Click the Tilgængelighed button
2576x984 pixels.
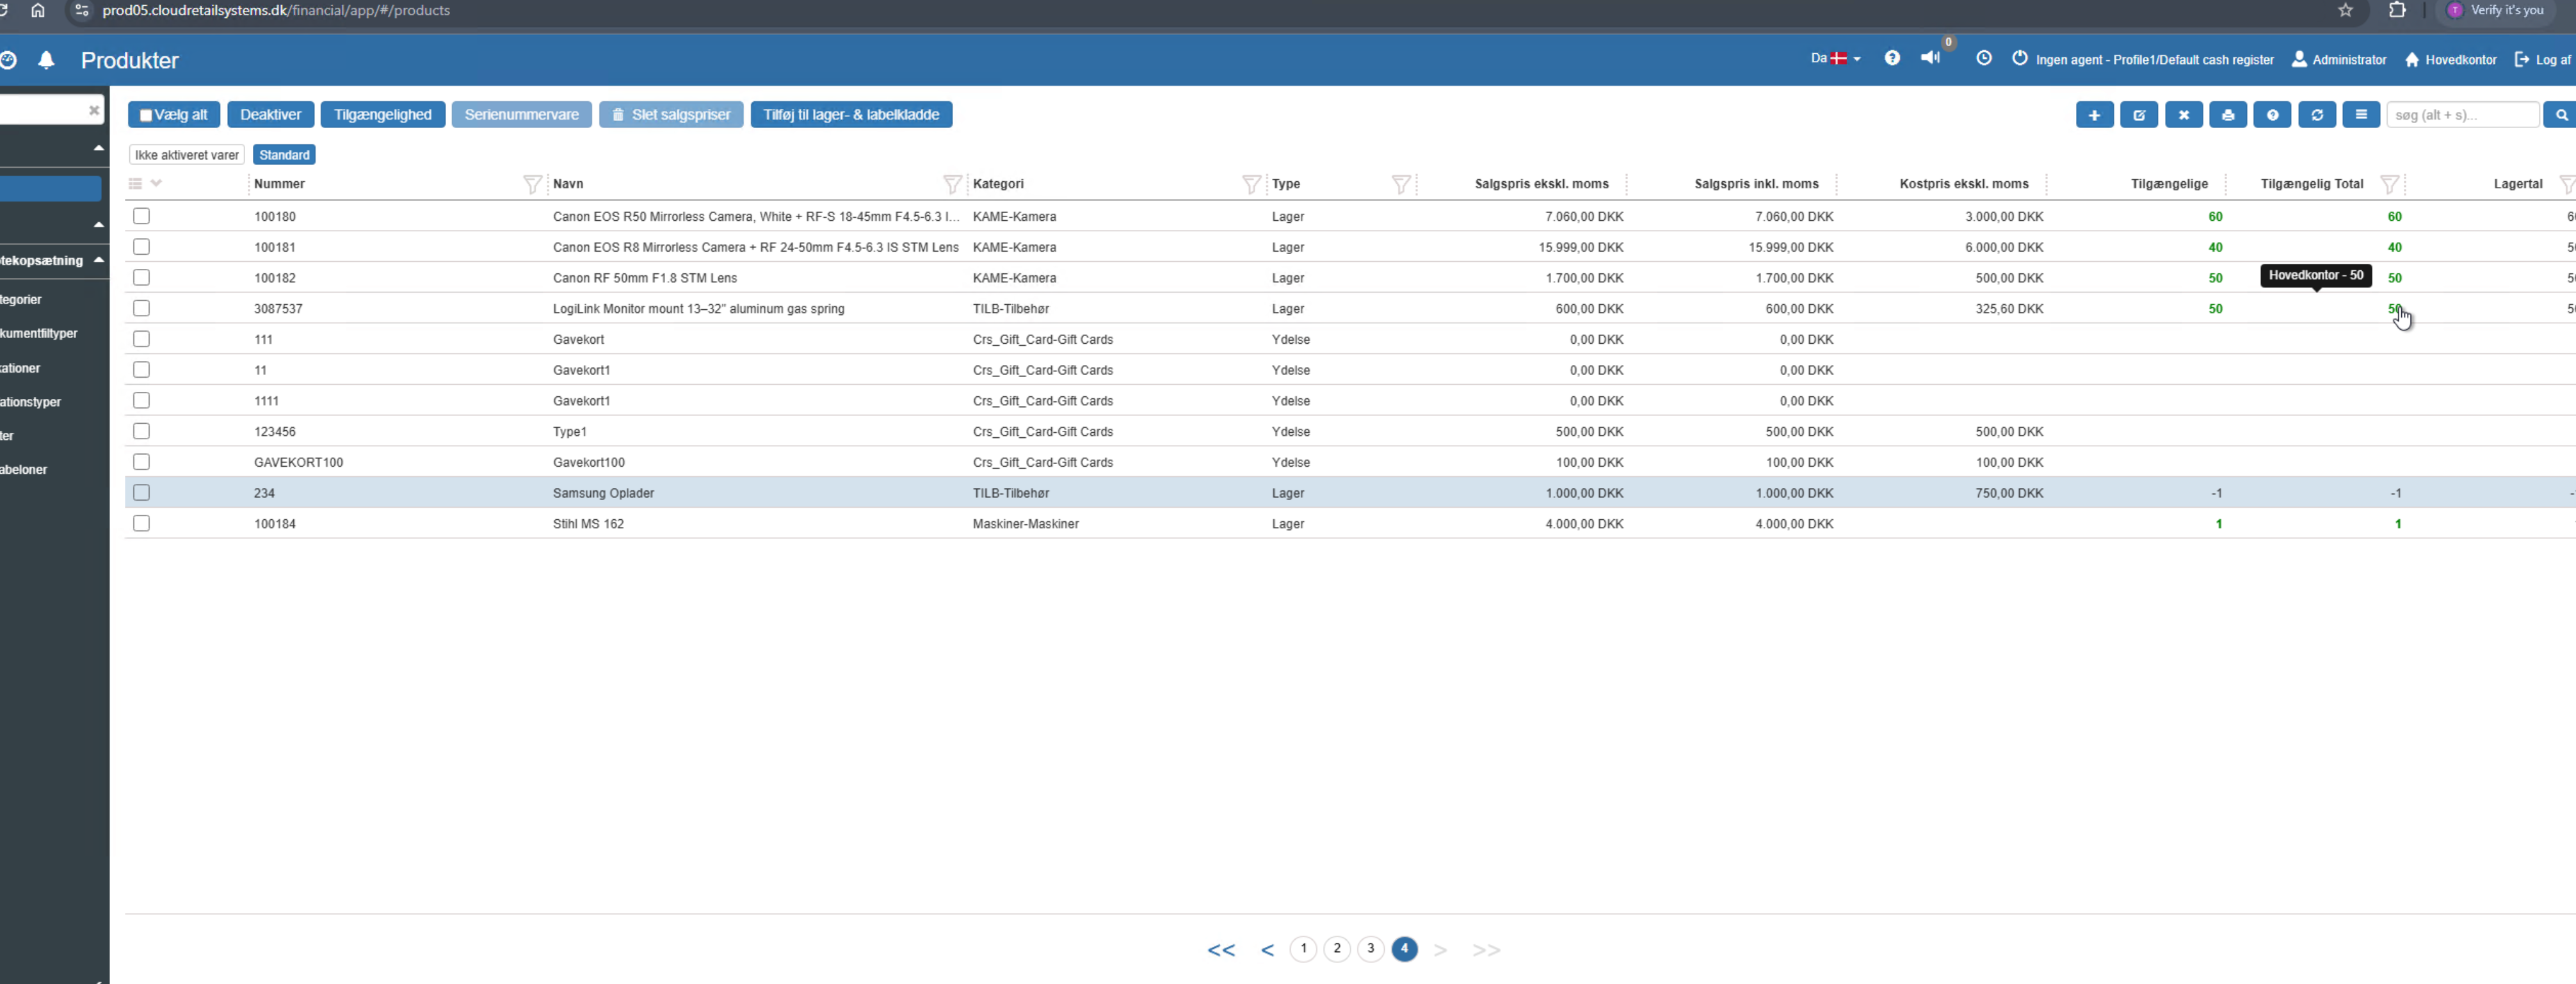point(382,115)
